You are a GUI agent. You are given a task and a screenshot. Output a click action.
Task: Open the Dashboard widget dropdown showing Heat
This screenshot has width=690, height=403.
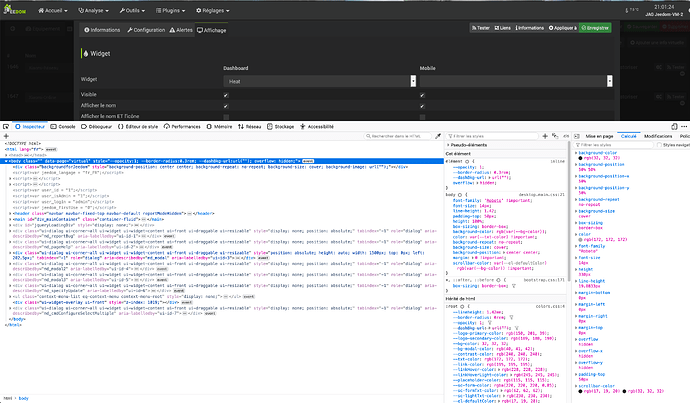coord(319,81)
